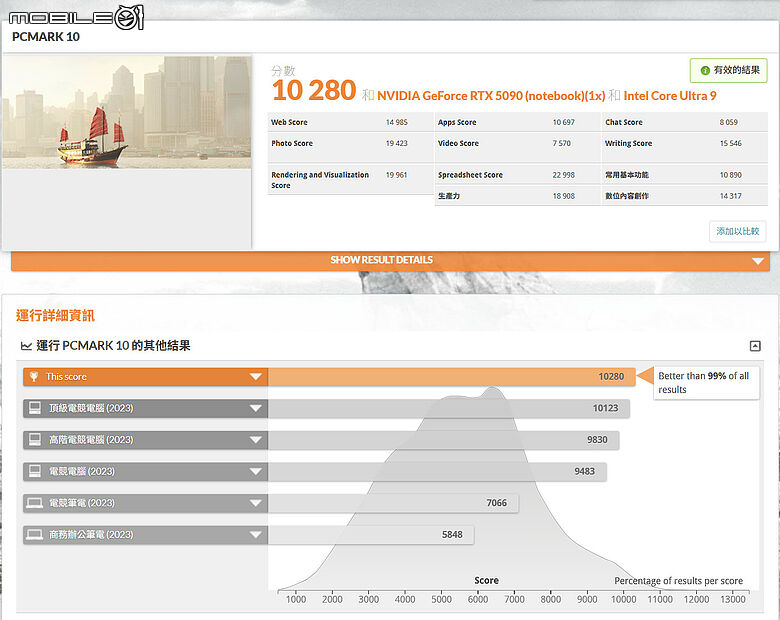
Task: Click the trophy icon on This score
Action: 34,377
